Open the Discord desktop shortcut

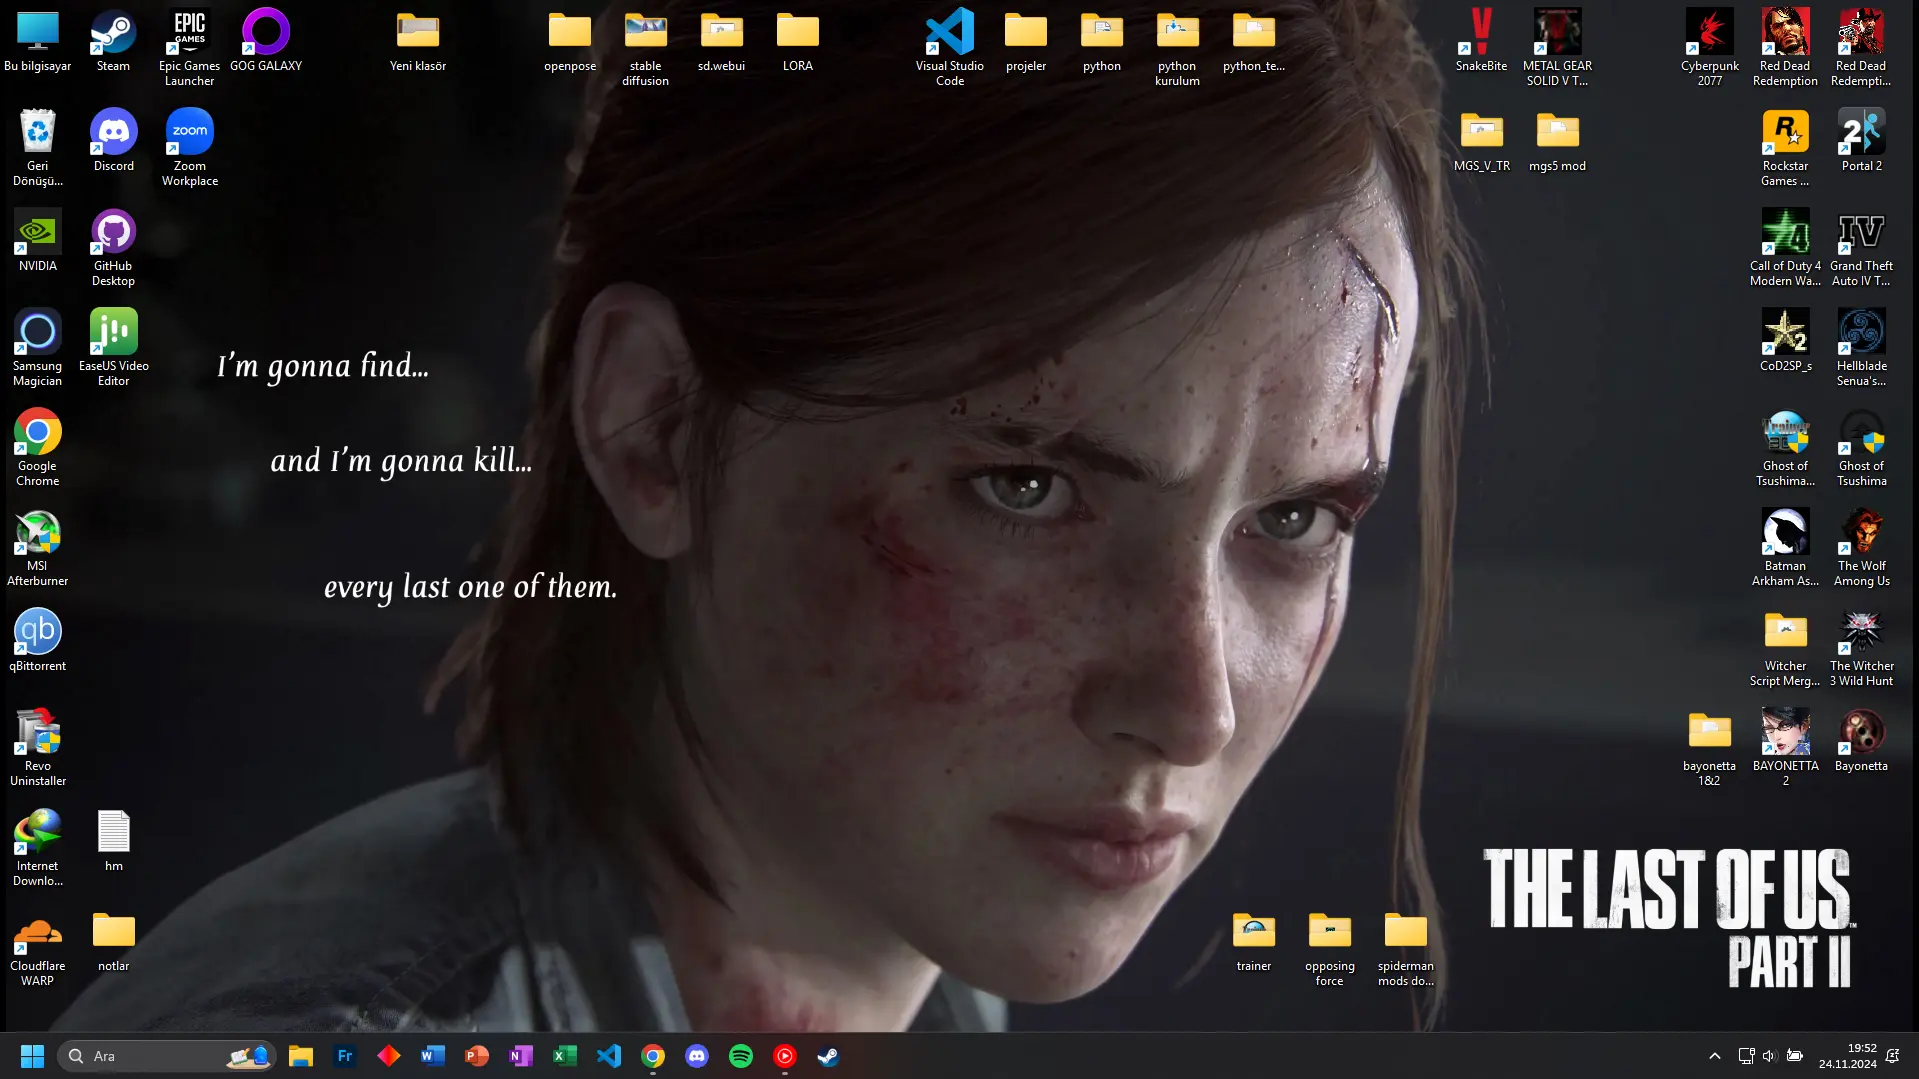click(113, 141)
